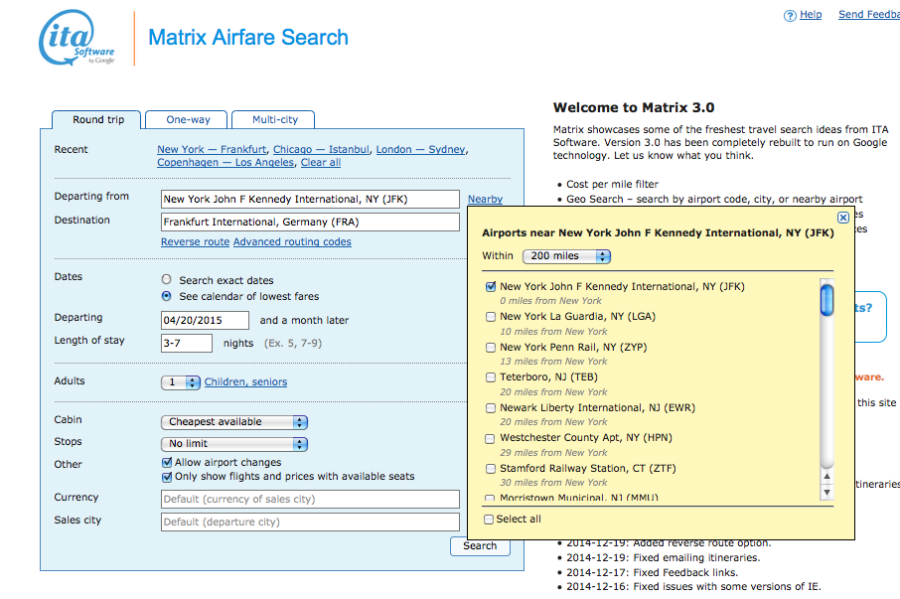Click the Help question mark icon
This screenshot has height=599, width=900.
coord(789,15)
